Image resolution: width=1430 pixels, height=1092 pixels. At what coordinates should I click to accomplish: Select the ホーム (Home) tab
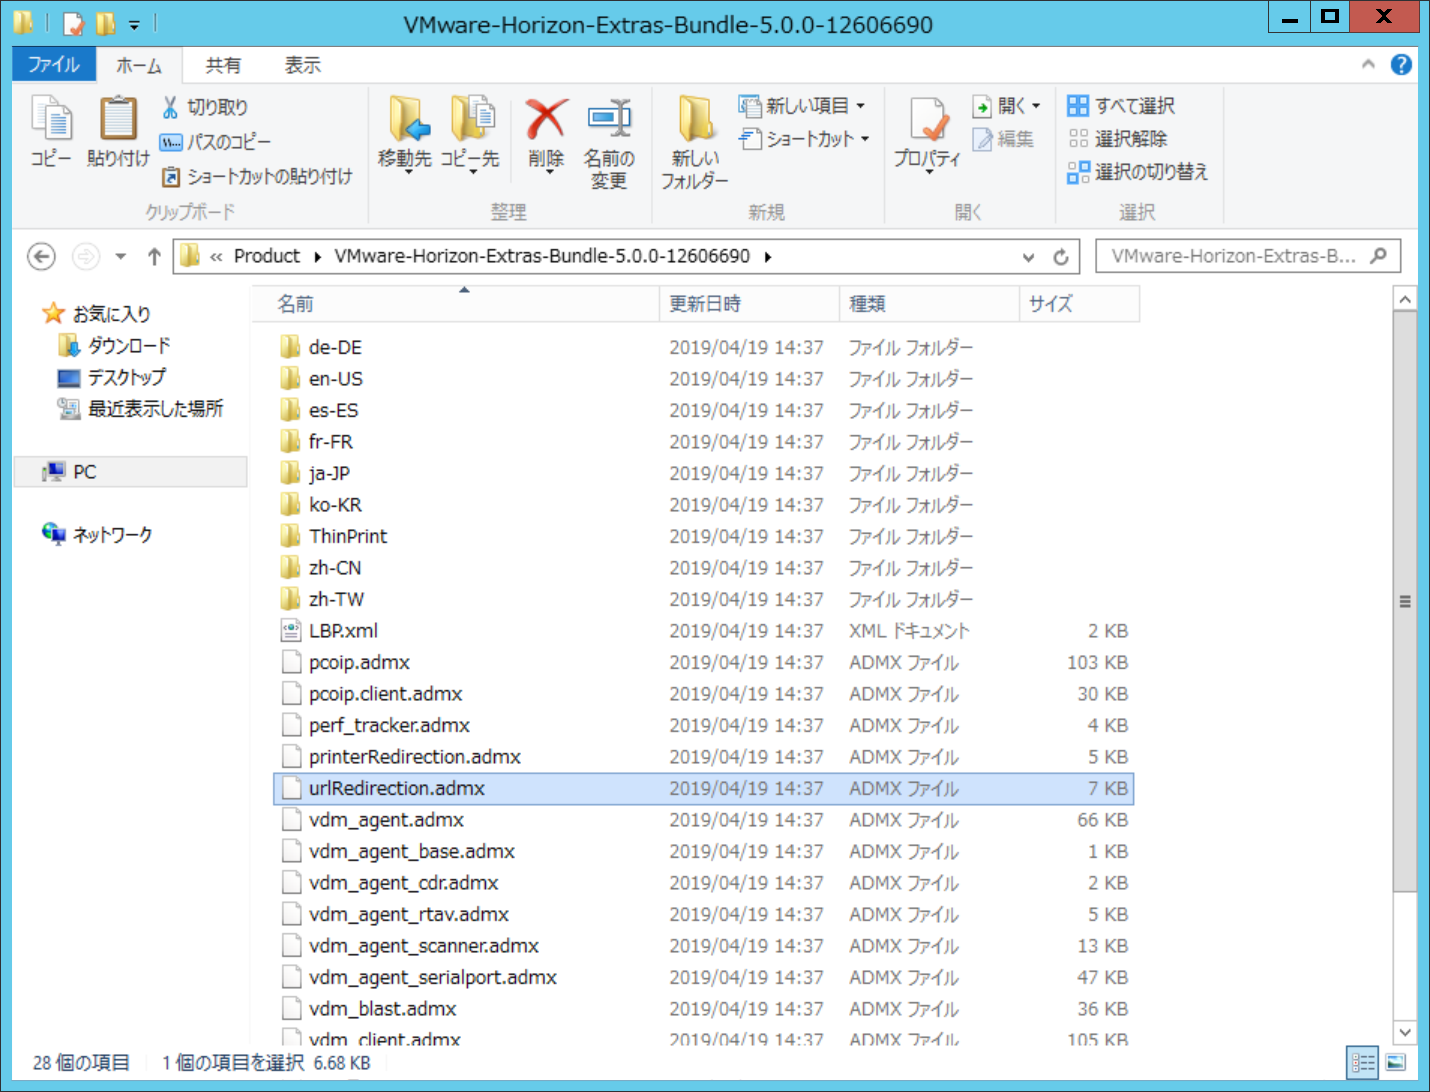139,65
